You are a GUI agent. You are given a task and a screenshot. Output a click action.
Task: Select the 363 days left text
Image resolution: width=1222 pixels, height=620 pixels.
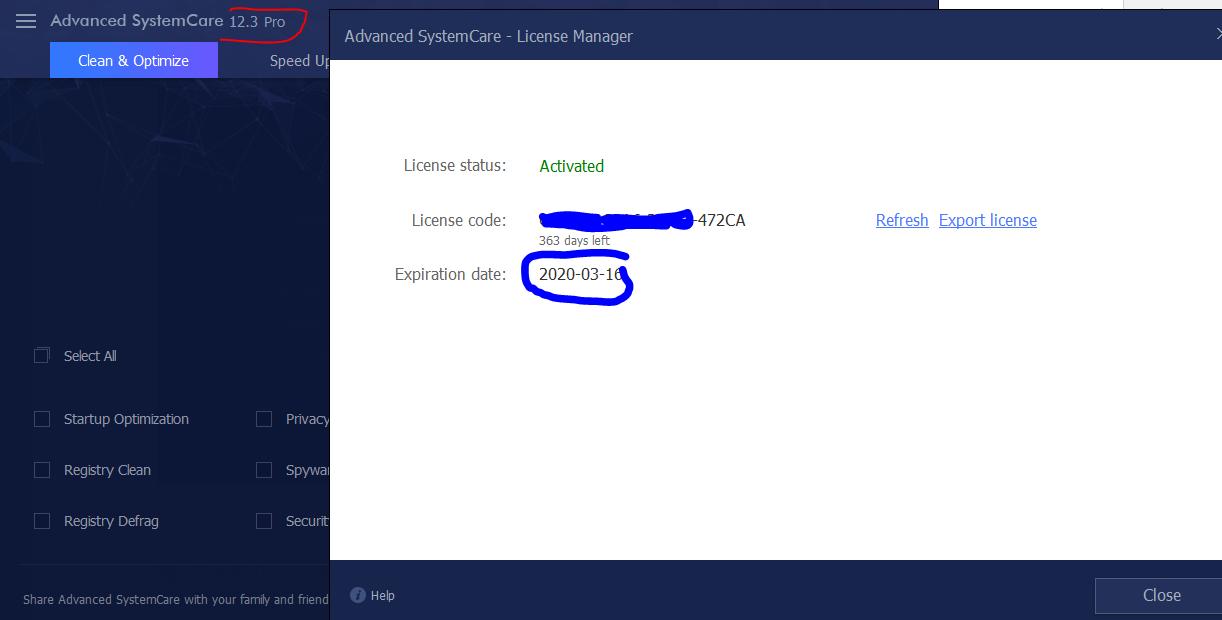pos(574,241)
